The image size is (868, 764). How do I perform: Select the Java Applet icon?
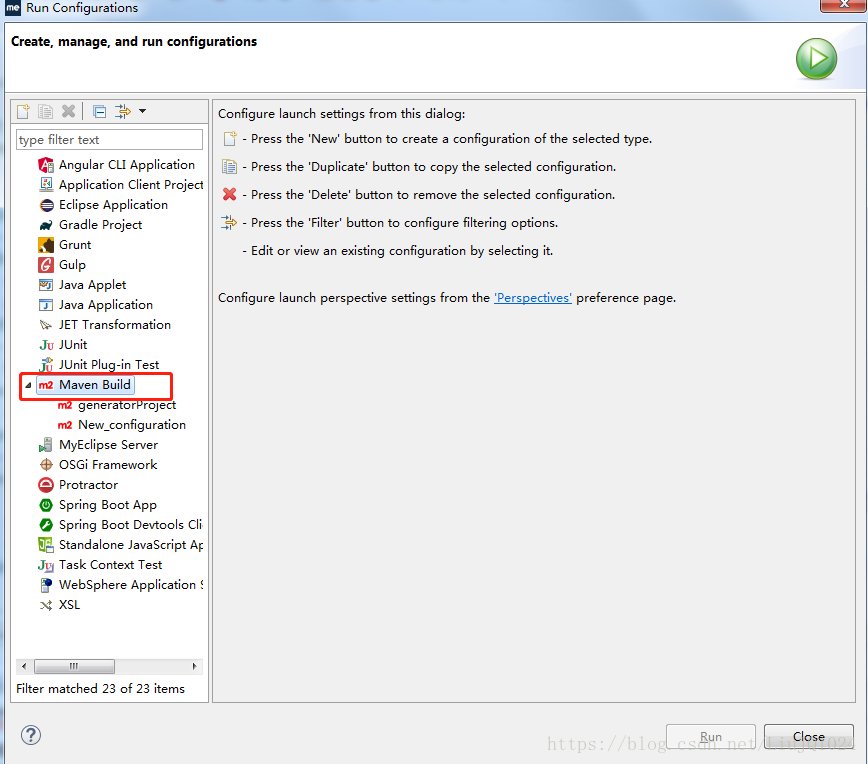pos(46,285)
